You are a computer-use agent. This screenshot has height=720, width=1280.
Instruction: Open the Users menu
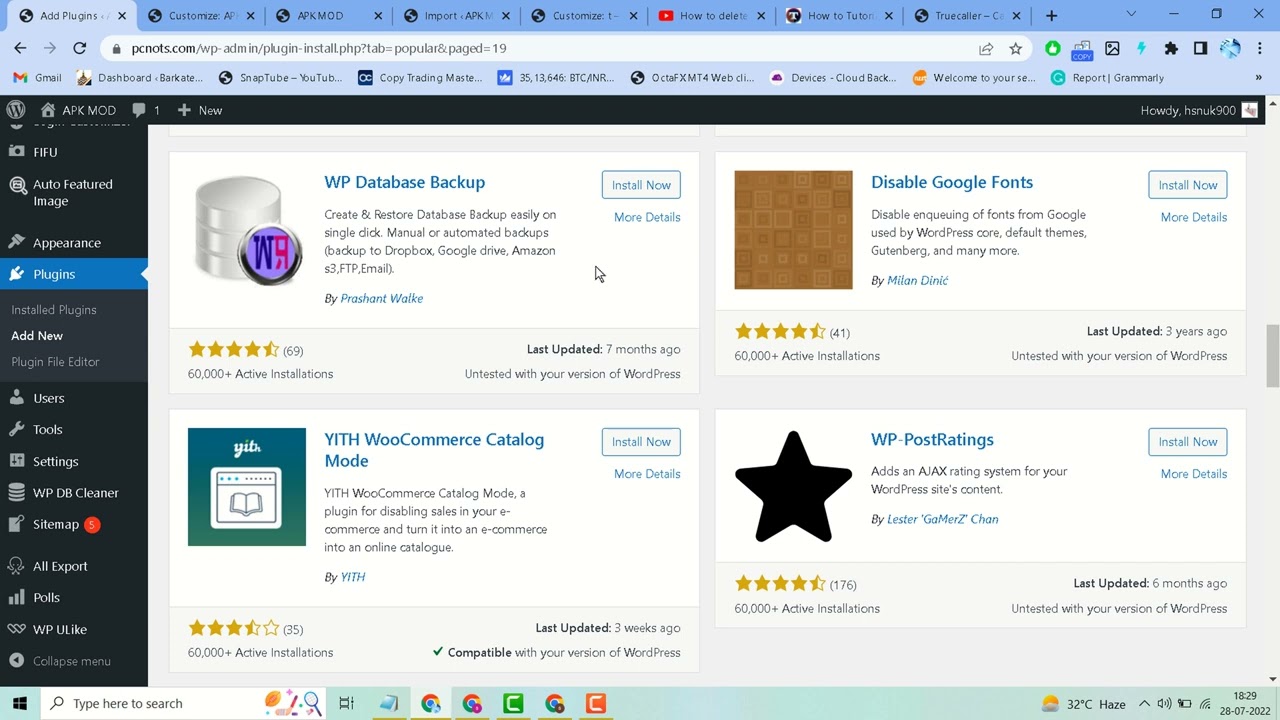pos(74,398)
